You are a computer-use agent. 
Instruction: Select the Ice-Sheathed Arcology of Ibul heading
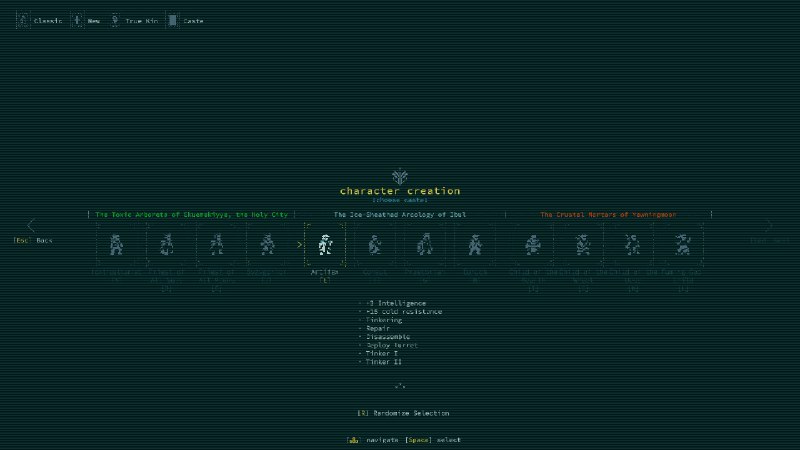400,214
